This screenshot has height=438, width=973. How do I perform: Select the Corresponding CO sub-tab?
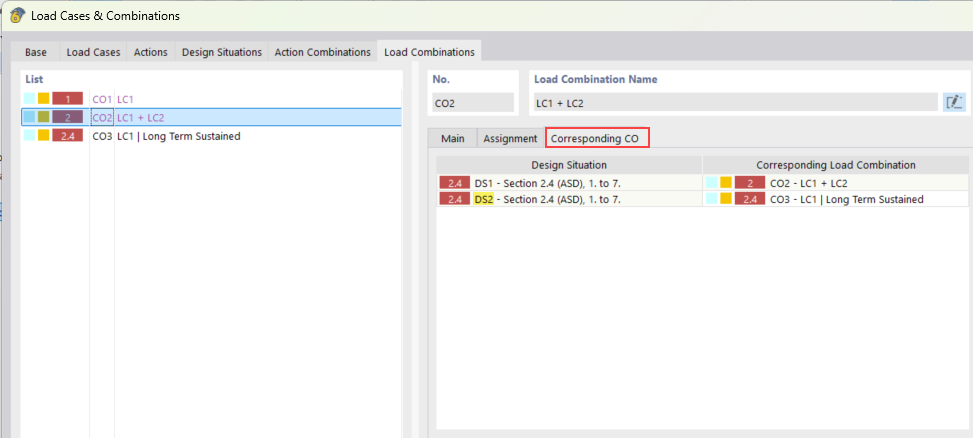coord(597,138)
